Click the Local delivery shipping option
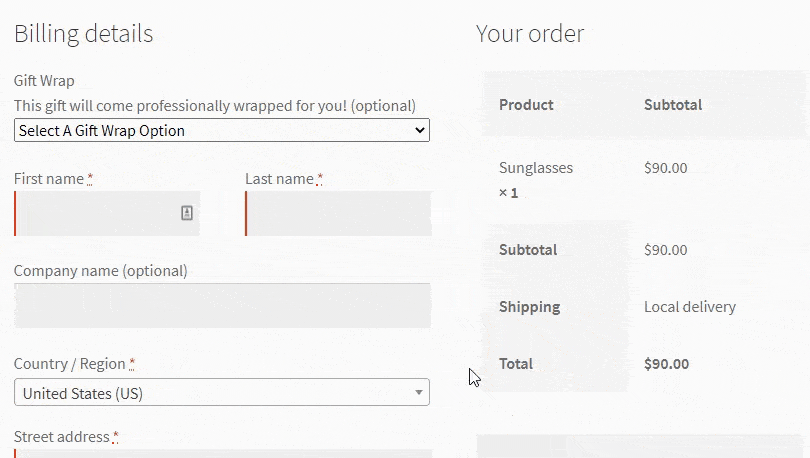 coord(690,307)
